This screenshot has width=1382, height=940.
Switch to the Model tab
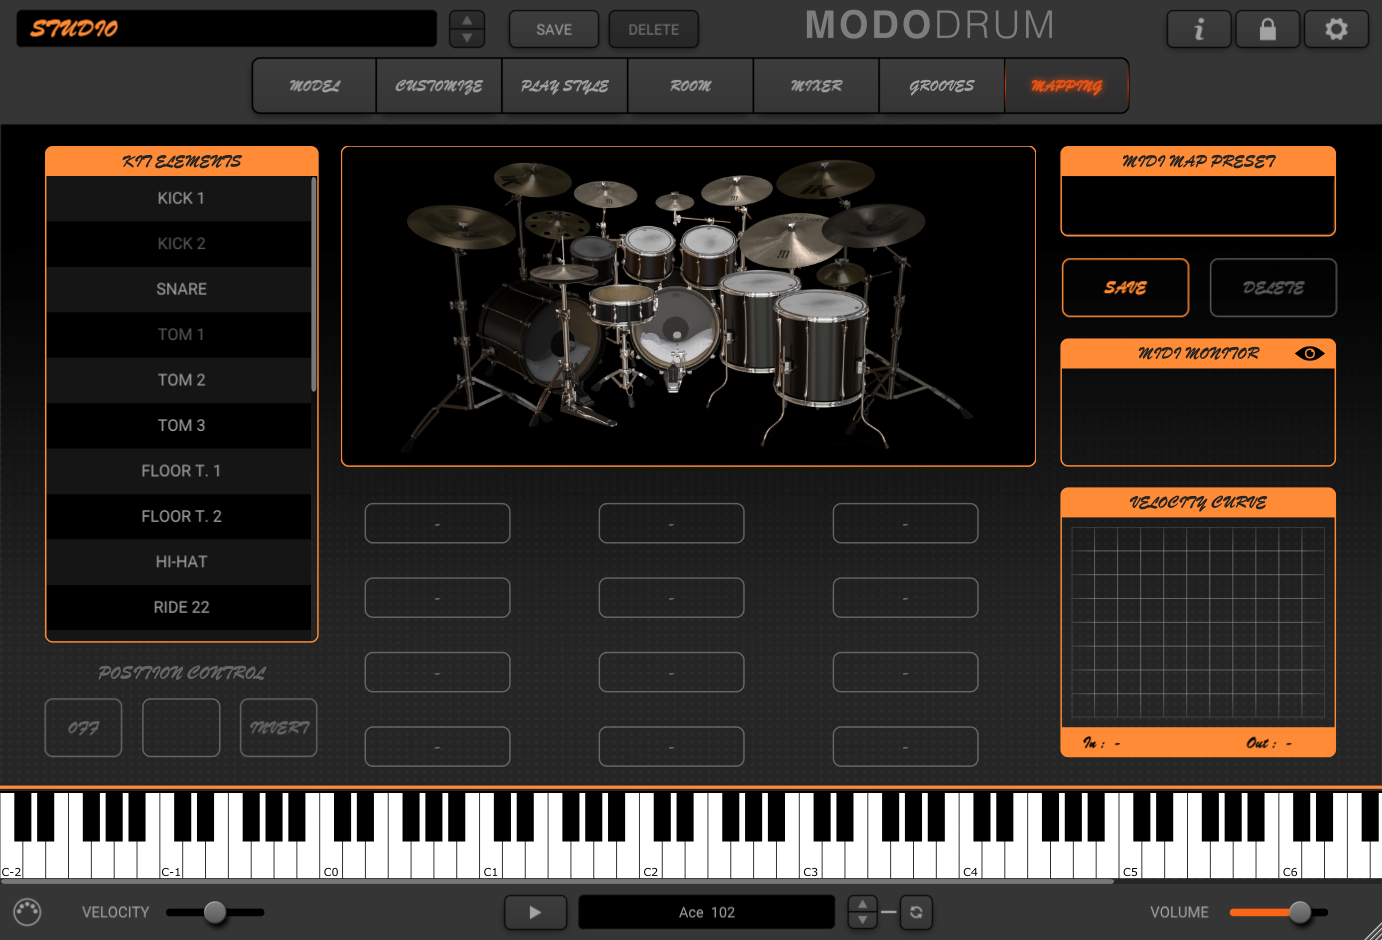click(315, 86)
